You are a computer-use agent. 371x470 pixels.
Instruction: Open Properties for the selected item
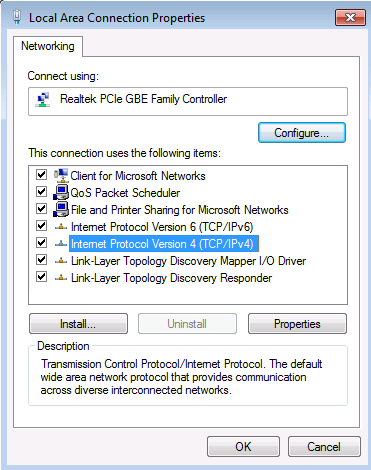pos(297,324)
